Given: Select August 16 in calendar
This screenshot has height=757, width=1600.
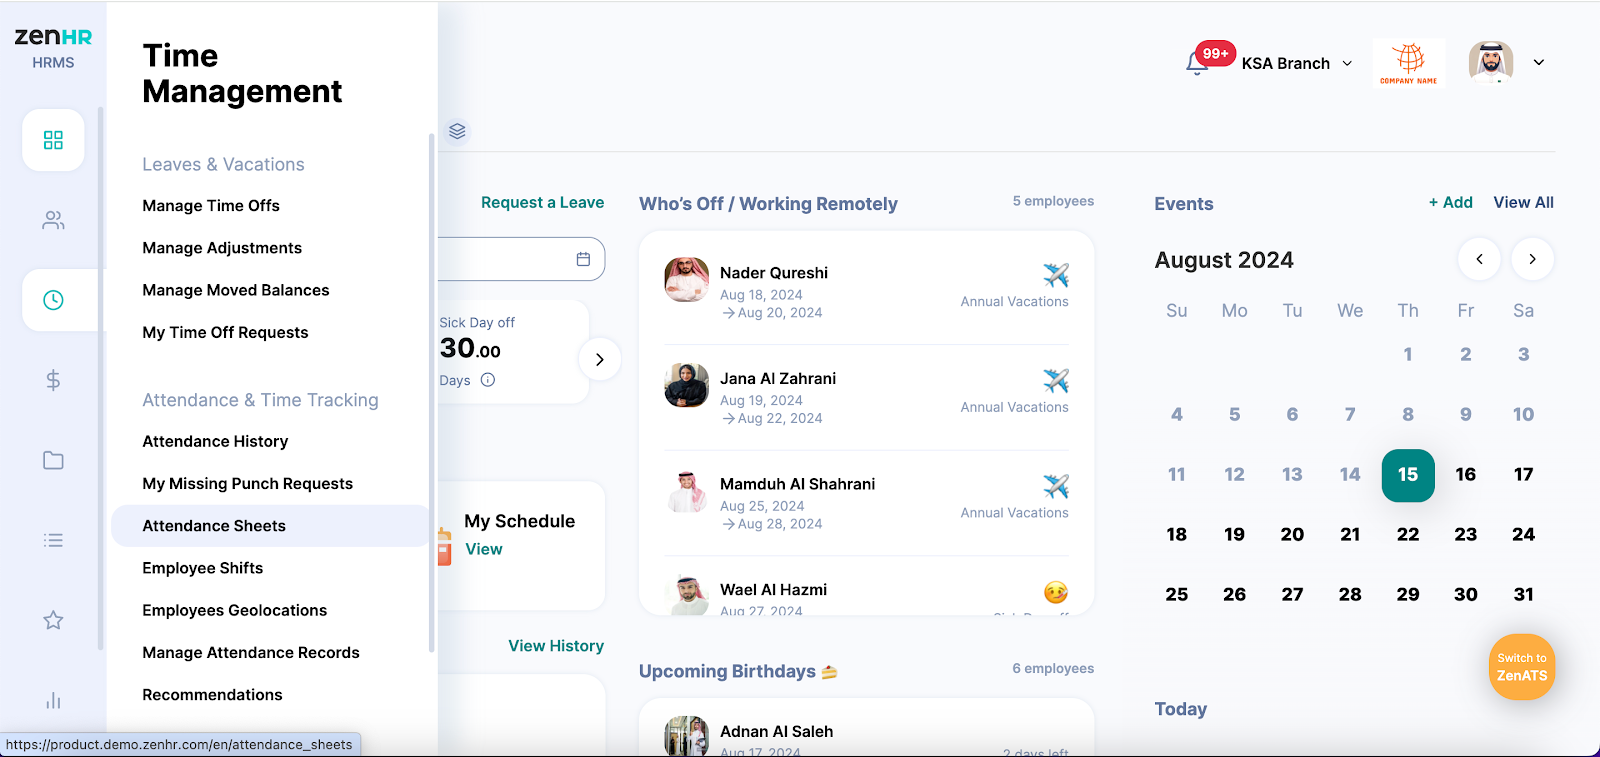Looking at the screenshot, I should click(1466, 475).
